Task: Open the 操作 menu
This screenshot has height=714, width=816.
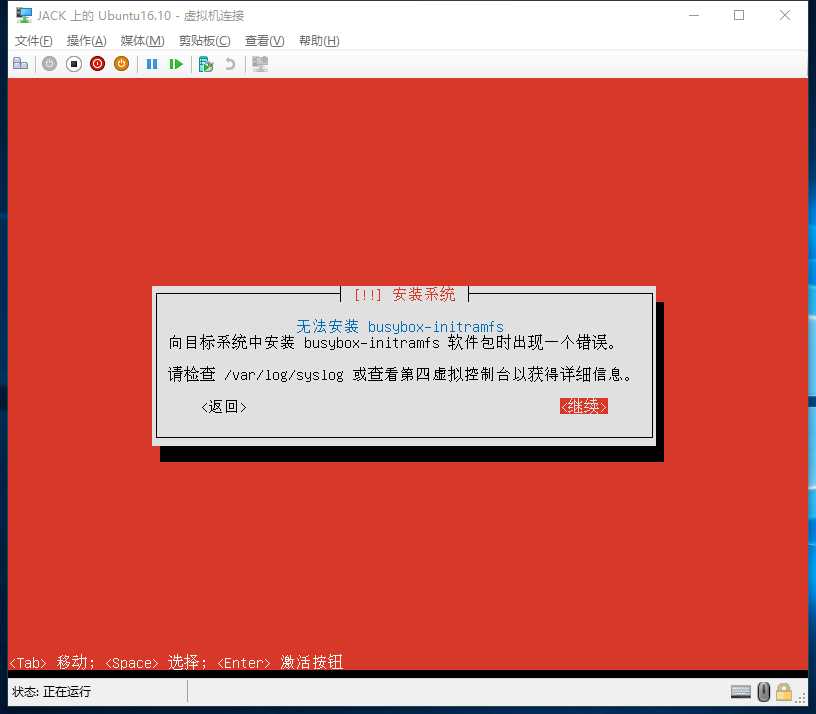Action: [x=86, y=41]
